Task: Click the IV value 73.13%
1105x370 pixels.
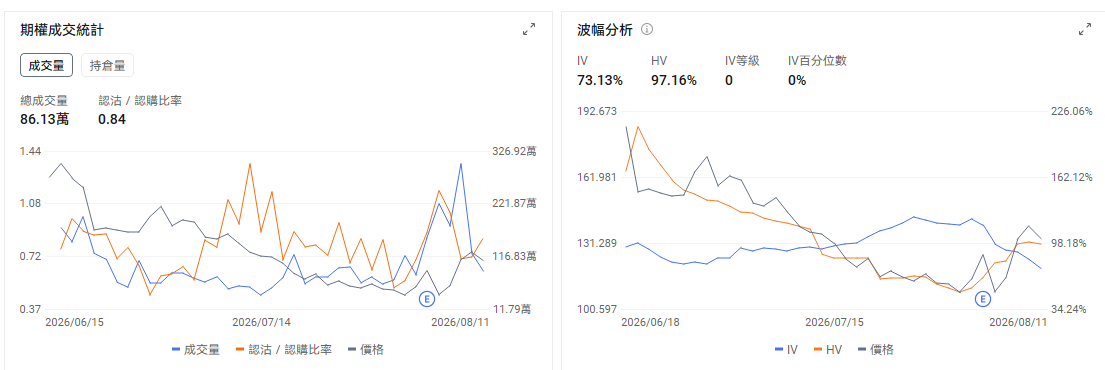Action: coord(600,80)
